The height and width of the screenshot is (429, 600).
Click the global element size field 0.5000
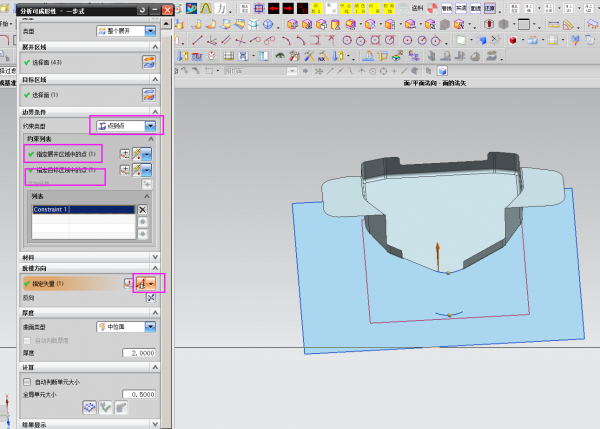(x=139, y=394)
